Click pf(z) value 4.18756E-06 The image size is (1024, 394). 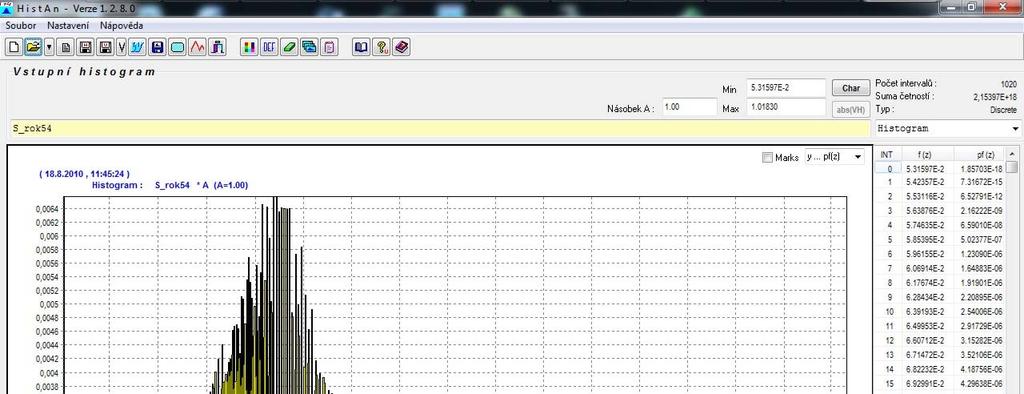[981, 369]
